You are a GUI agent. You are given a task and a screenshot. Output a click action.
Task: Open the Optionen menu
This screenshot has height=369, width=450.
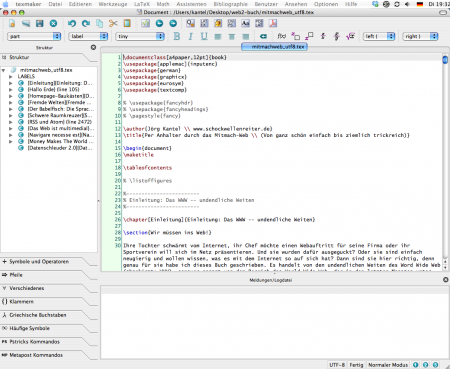[326, 4]
